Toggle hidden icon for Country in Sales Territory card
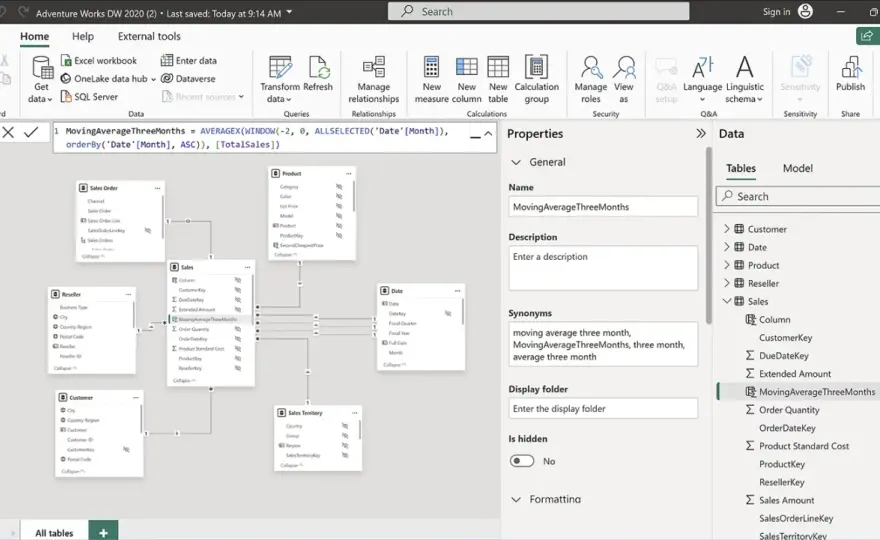Viewport: 880px width, 540px height. (x=345, y=426)
